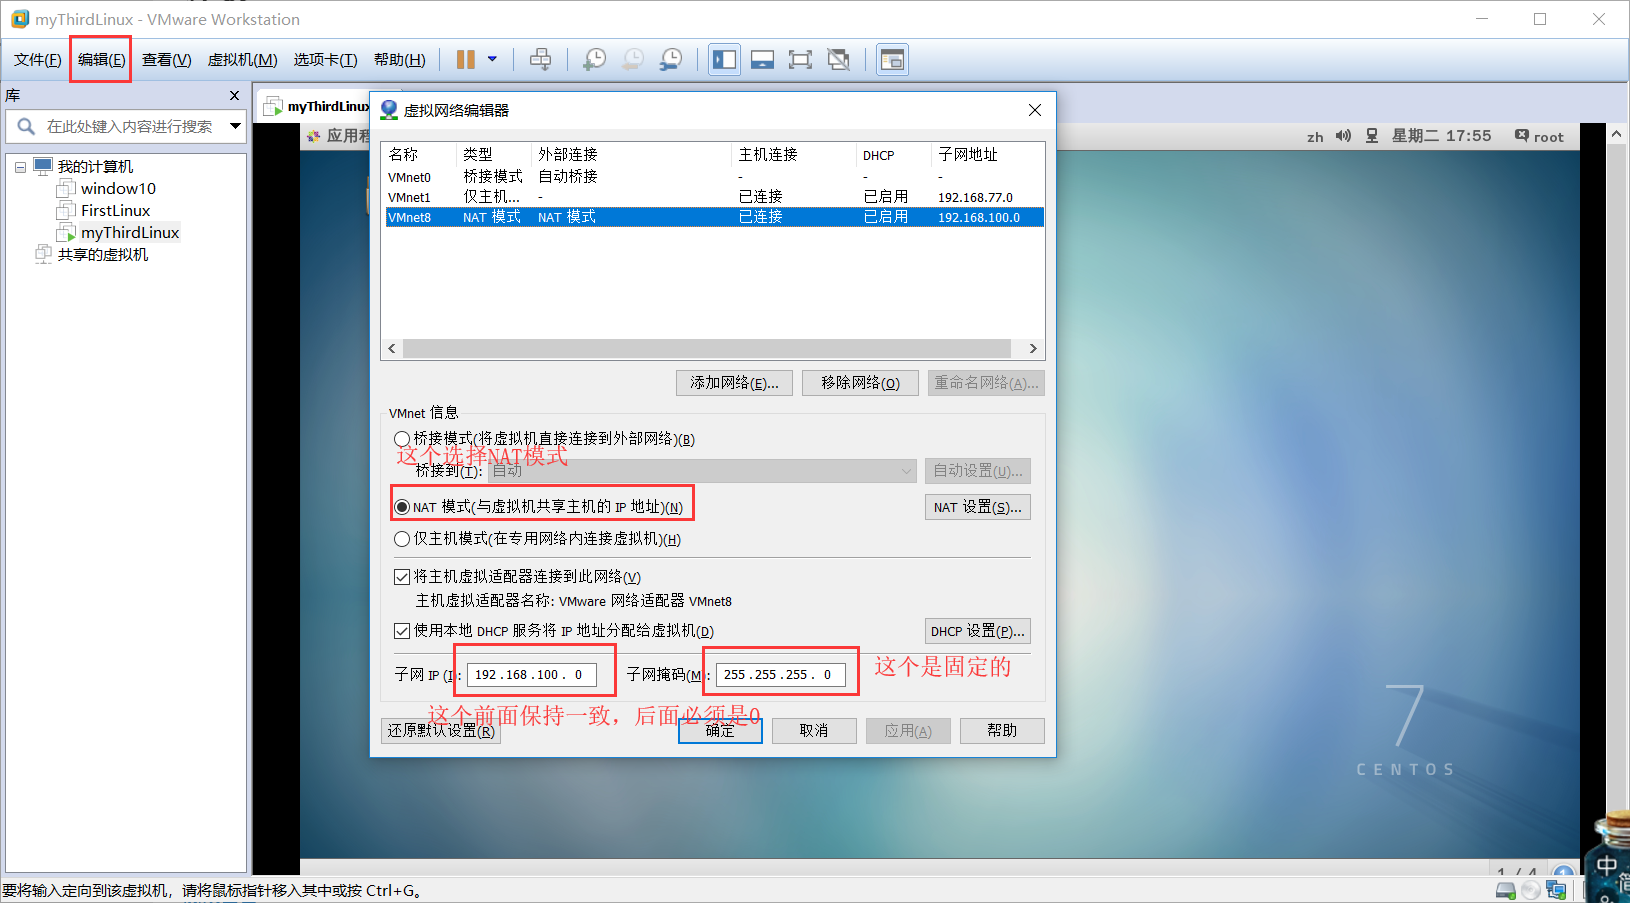The image size is (1630, 903).
Task: Open the 选项卡(T) menu
Action: (325, 60)
